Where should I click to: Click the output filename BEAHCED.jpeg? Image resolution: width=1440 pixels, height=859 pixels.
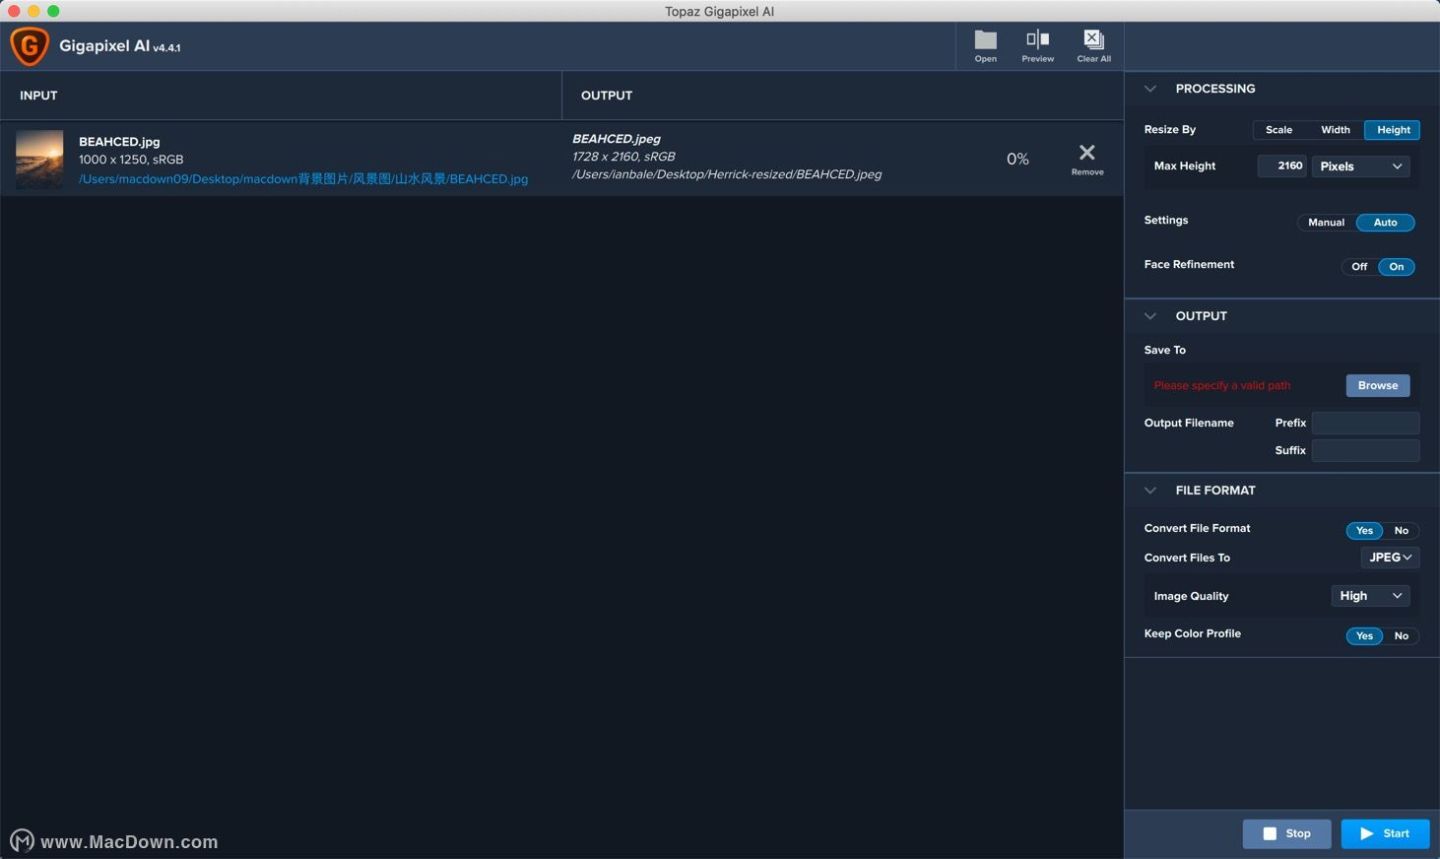pyautogui.click(x=617, y=139)
